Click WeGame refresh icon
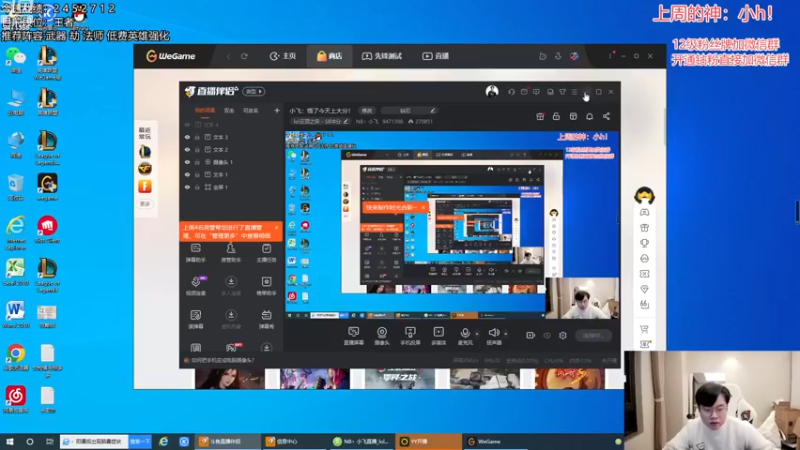 pyautogui.click(x=244, y=56)
